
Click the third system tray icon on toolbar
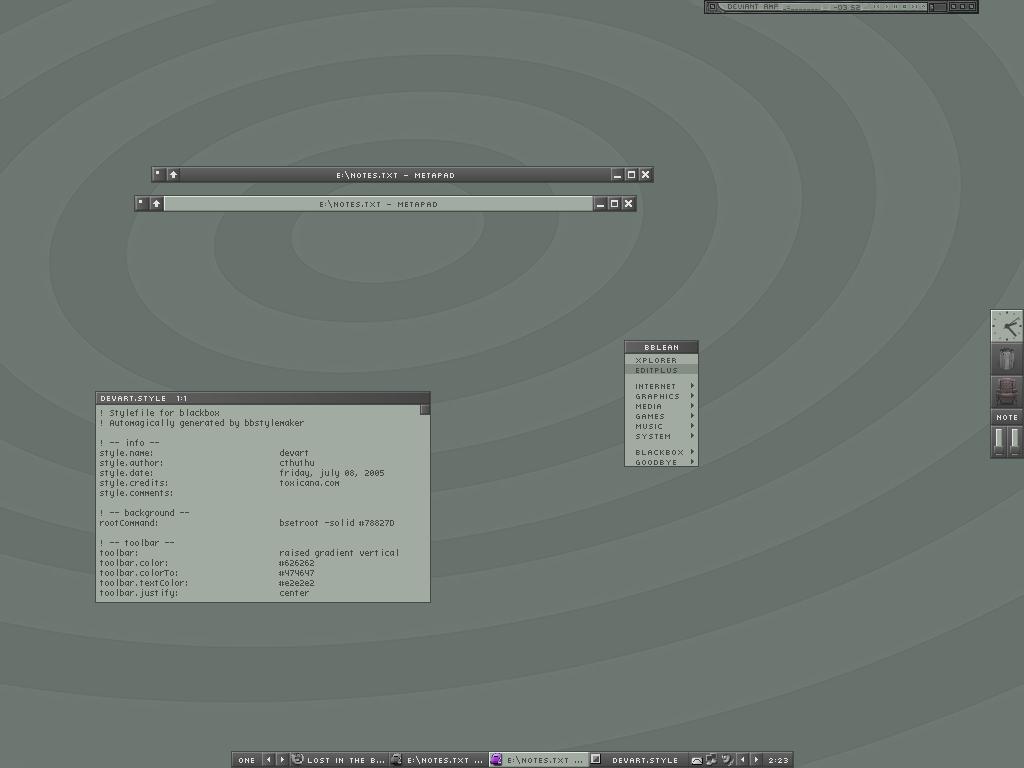(726, 760)
